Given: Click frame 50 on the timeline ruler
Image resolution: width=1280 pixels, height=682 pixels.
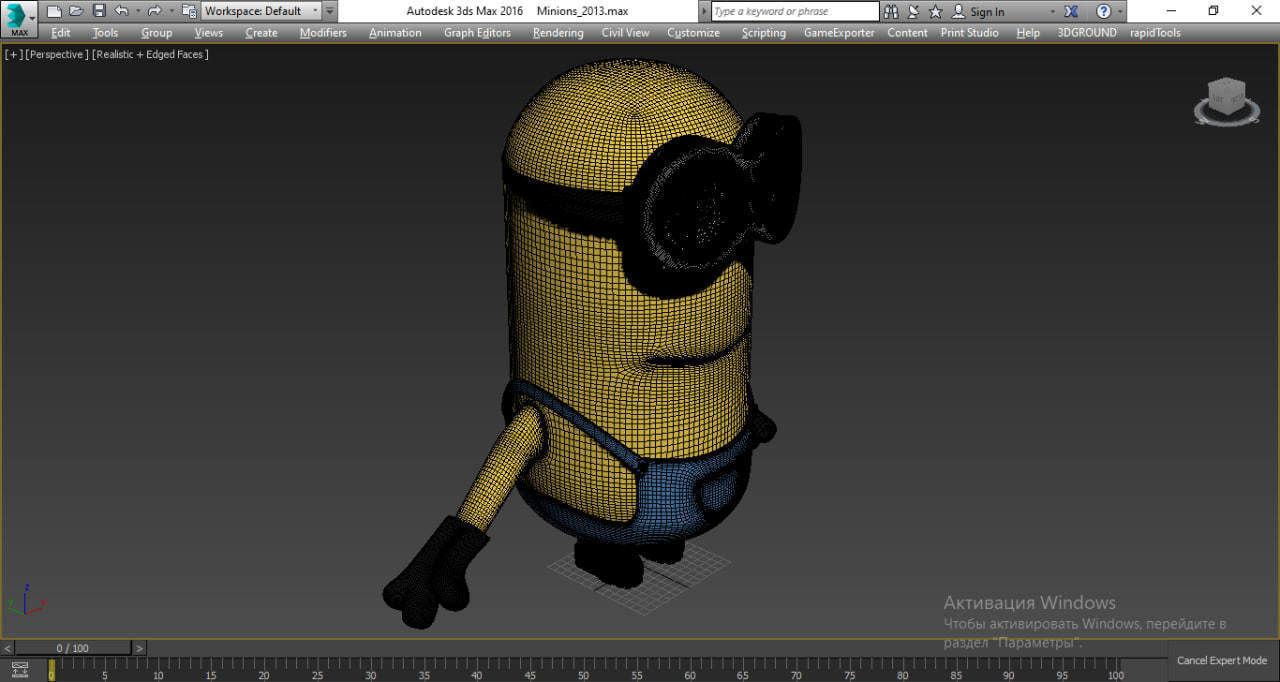Looking at the screenshot, I should [583, 675].
